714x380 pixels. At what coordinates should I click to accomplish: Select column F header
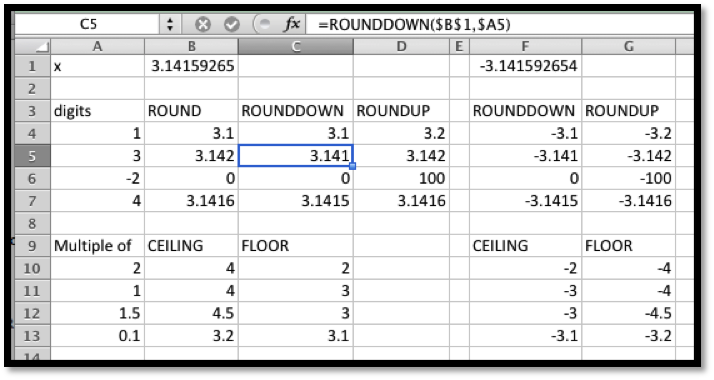(x=525, y=46)
